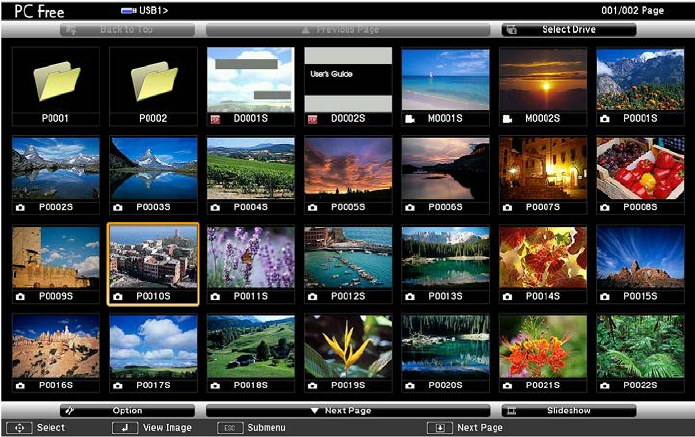Click Back to Top

127,30
